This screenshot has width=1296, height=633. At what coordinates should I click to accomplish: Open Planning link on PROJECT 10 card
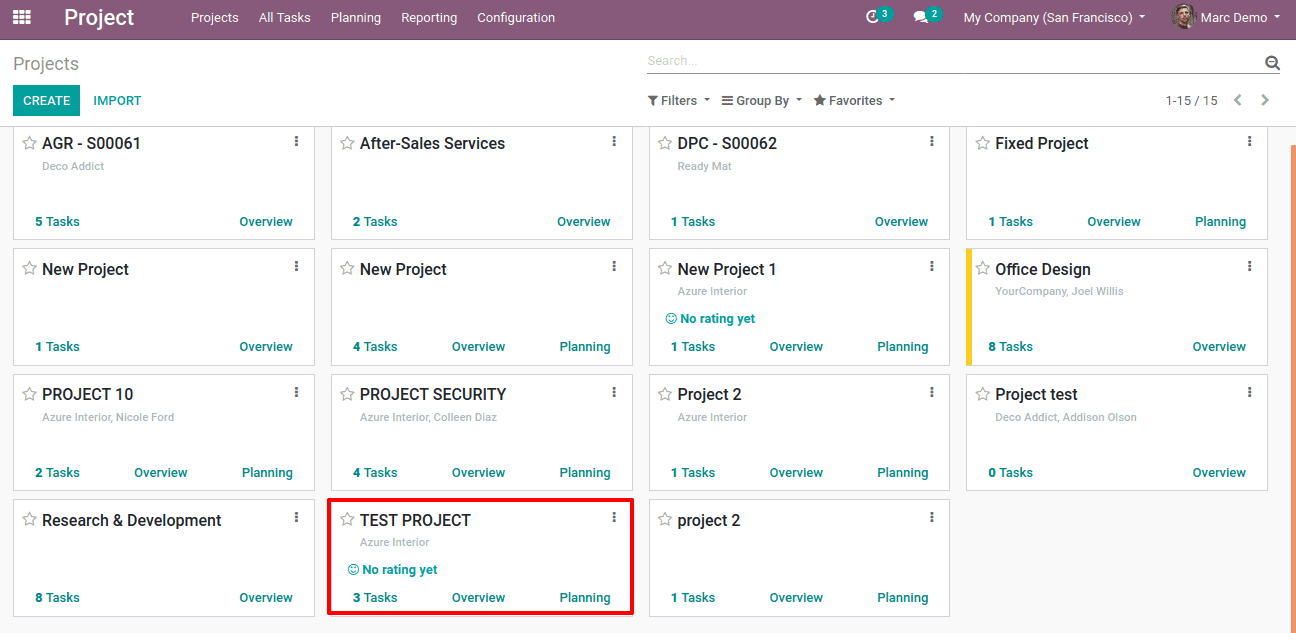pos(267,473)
